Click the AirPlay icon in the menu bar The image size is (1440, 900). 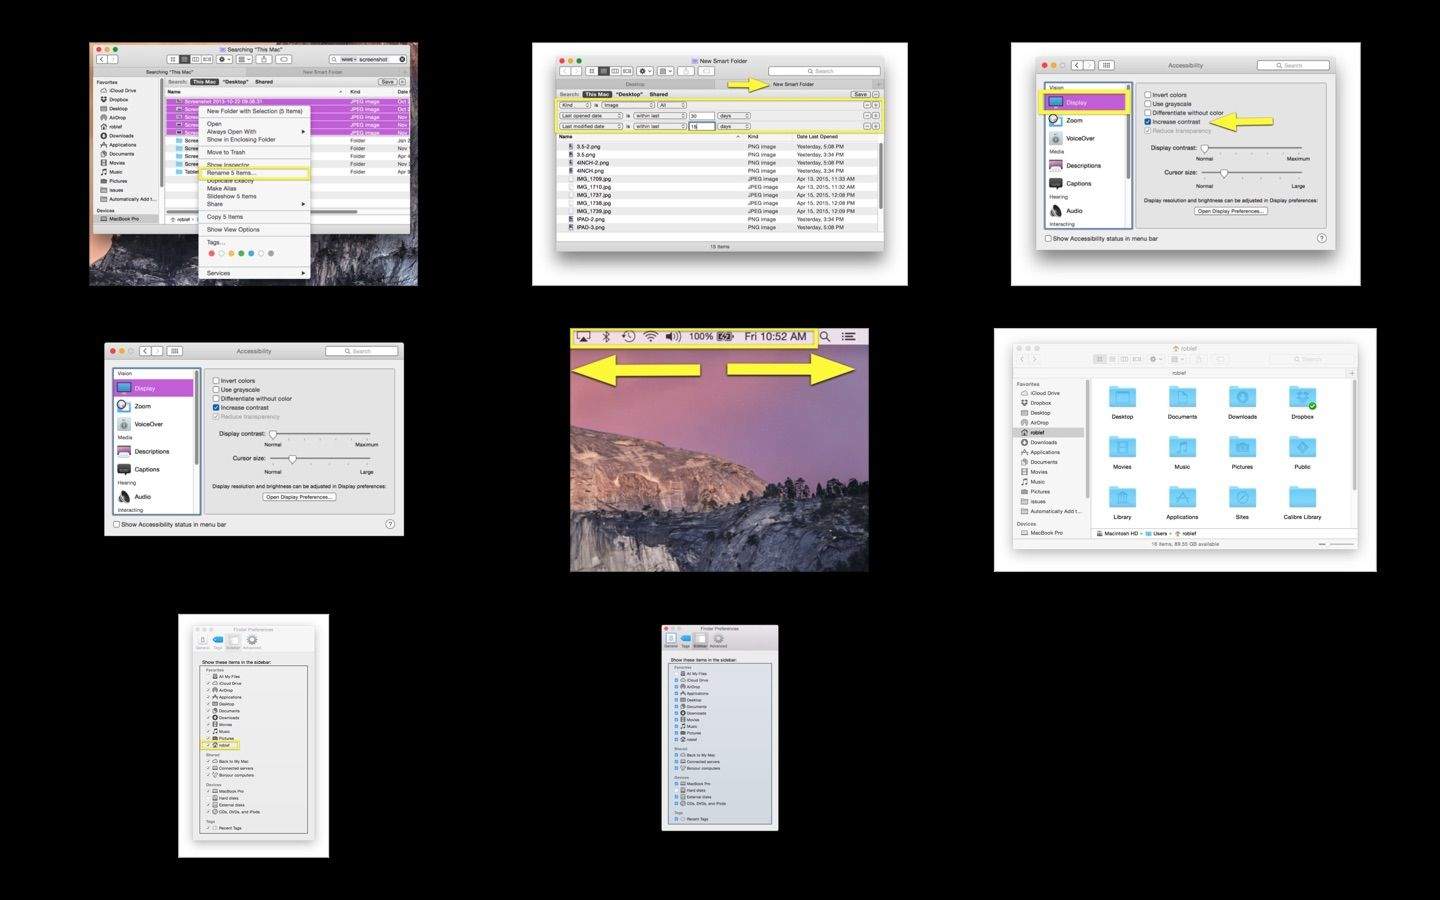tap(583, 337)
